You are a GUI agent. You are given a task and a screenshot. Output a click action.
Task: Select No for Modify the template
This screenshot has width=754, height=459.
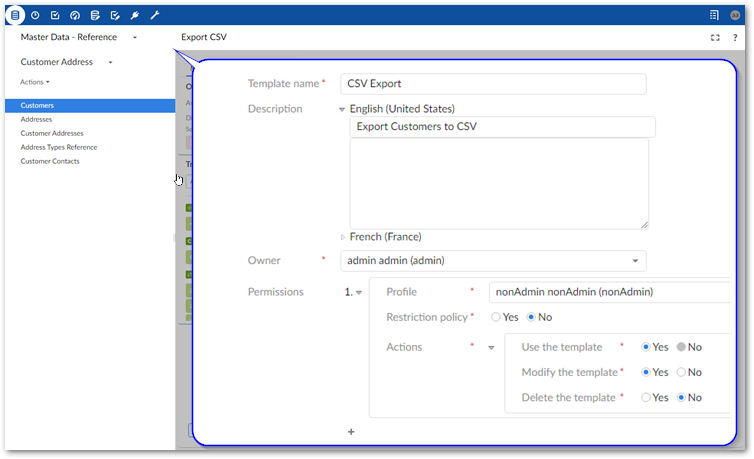coord(681,372)
